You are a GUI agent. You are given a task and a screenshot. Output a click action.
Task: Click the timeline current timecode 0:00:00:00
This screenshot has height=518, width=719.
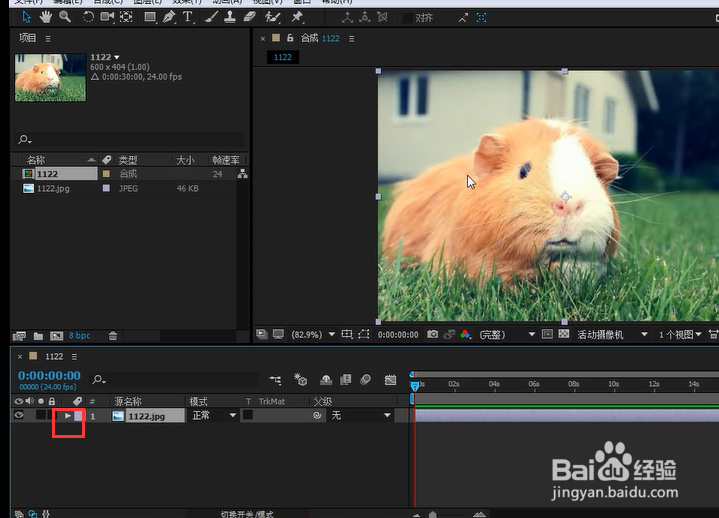point(49,375)
